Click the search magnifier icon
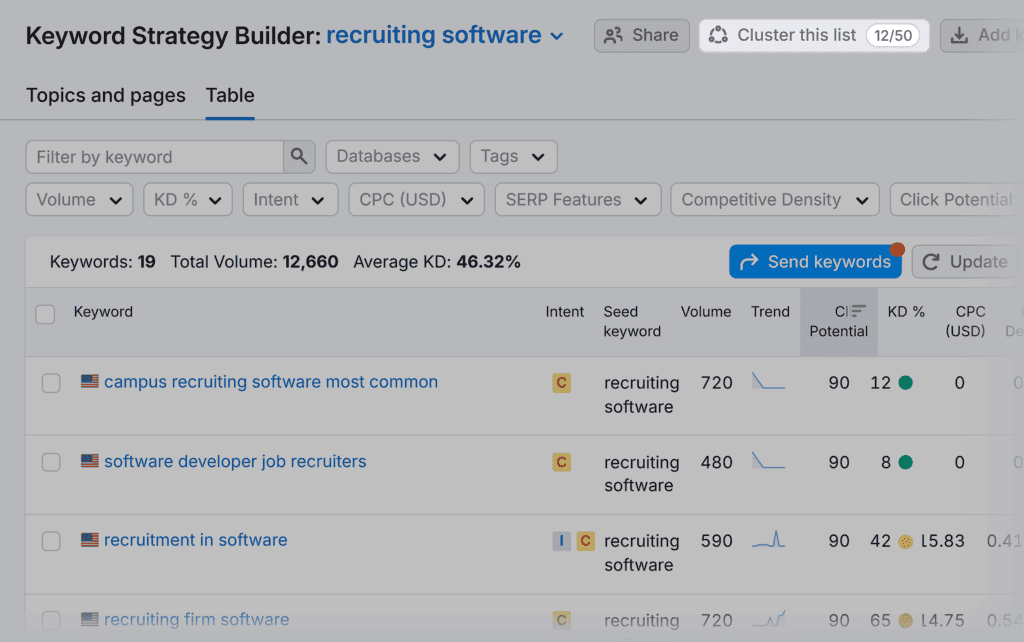The image size is (1024, 642). pos(299,157)
